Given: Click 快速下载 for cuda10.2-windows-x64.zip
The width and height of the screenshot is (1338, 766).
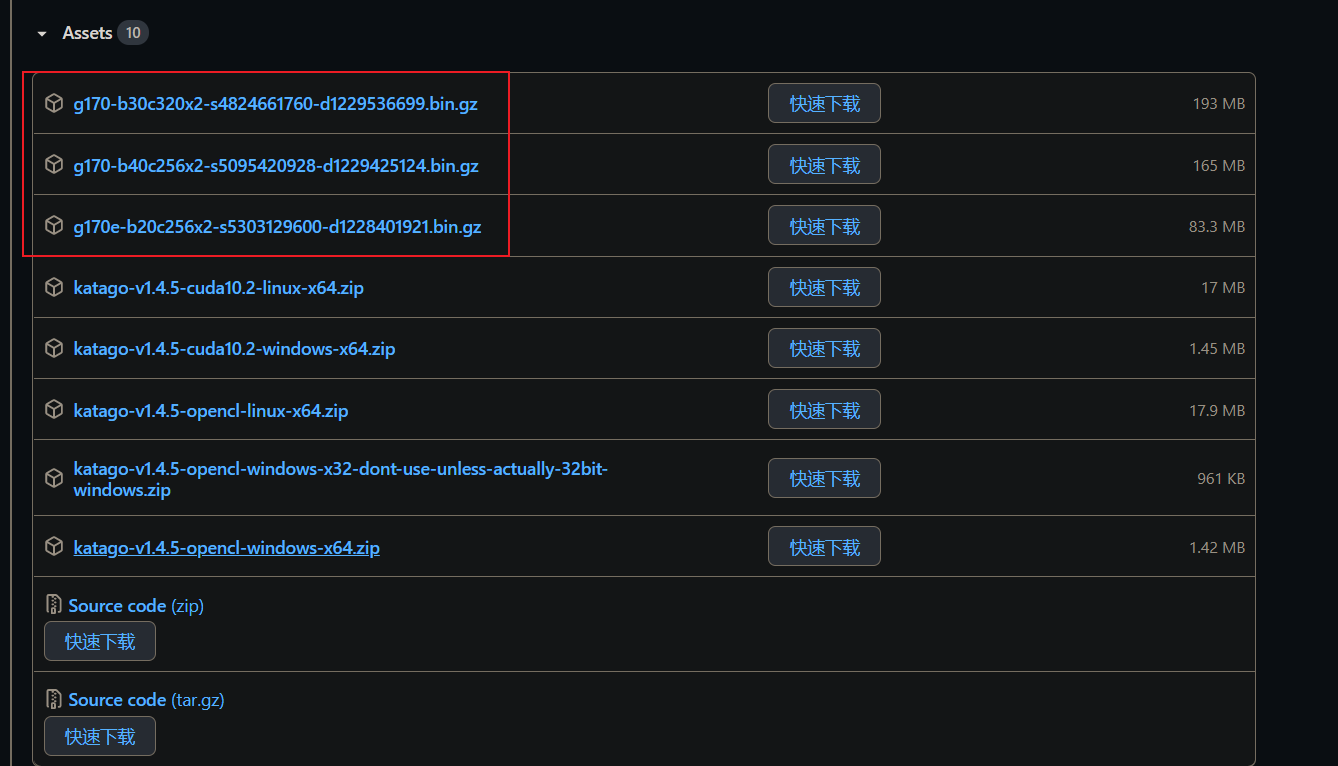Looking at the screenshot, I should click(x=824, y=348).
